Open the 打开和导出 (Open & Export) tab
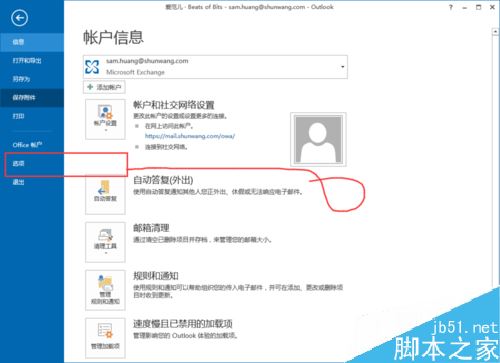Viewport: 500px width, 363px height. click(32, 61)
